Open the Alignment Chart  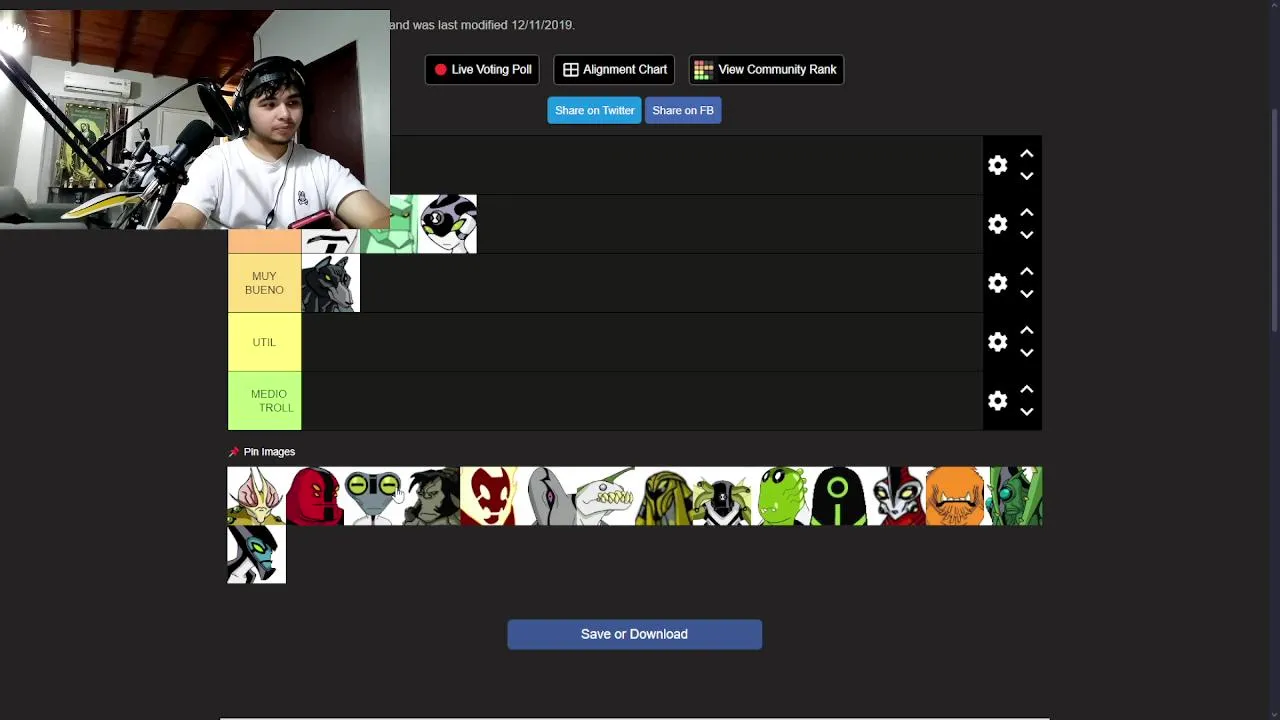614,70
